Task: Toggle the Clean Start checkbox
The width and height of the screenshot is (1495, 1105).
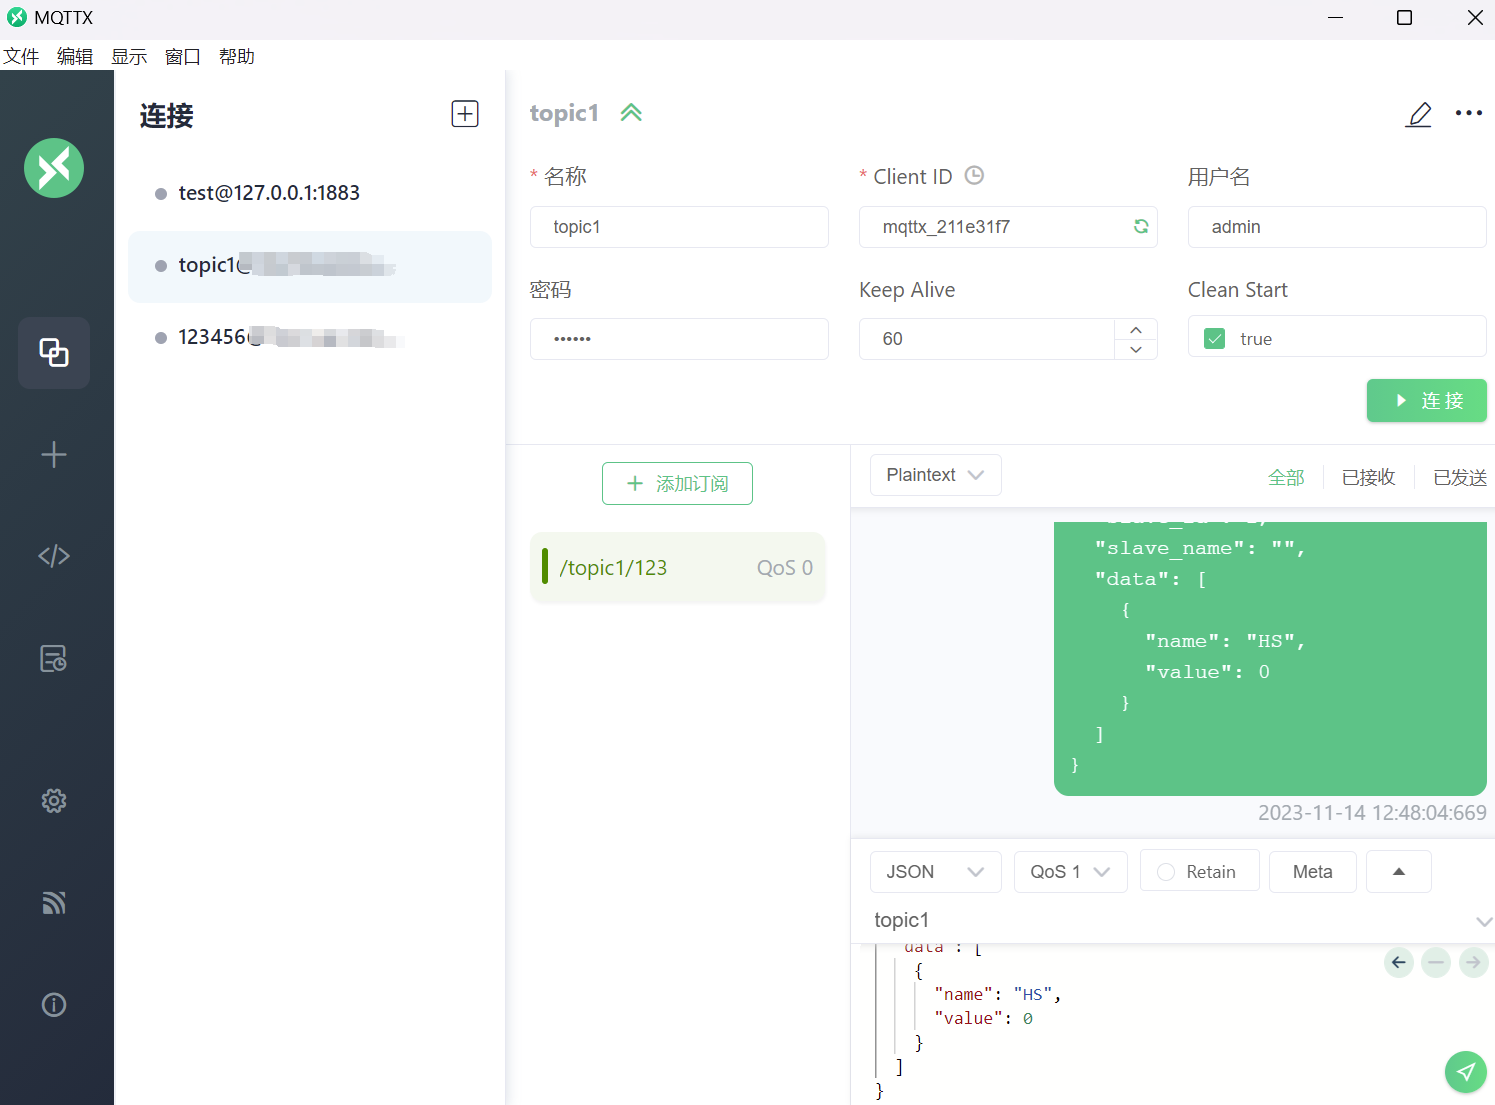Action: [1215, 339]
